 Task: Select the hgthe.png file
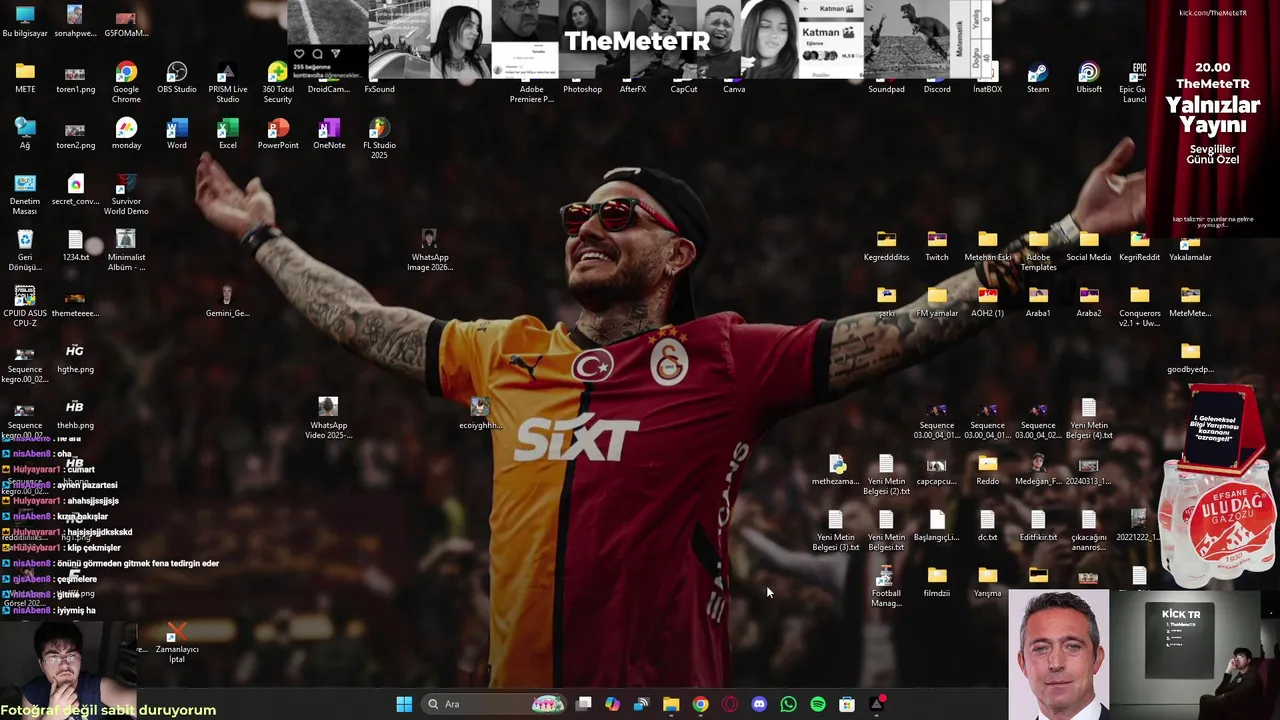pyautogui.click(x=75, y=357)
